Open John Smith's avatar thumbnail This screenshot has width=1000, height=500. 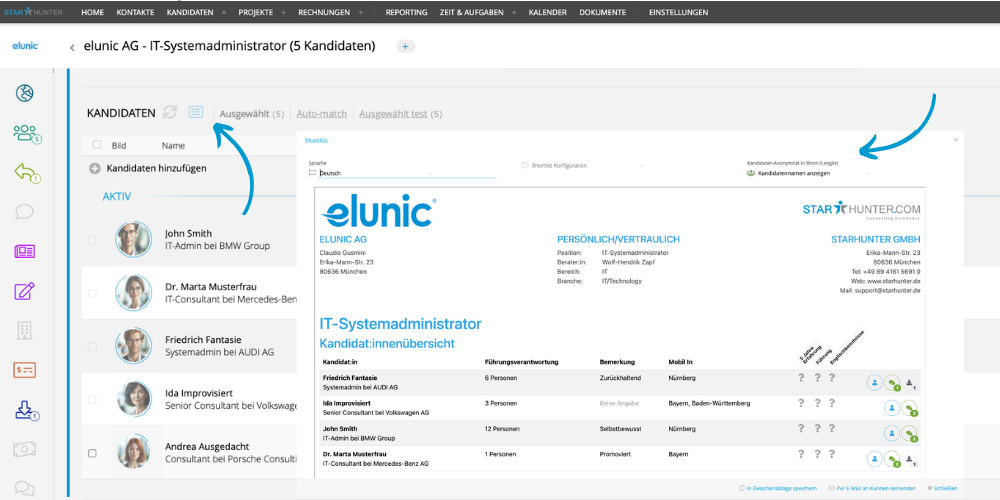133,240
